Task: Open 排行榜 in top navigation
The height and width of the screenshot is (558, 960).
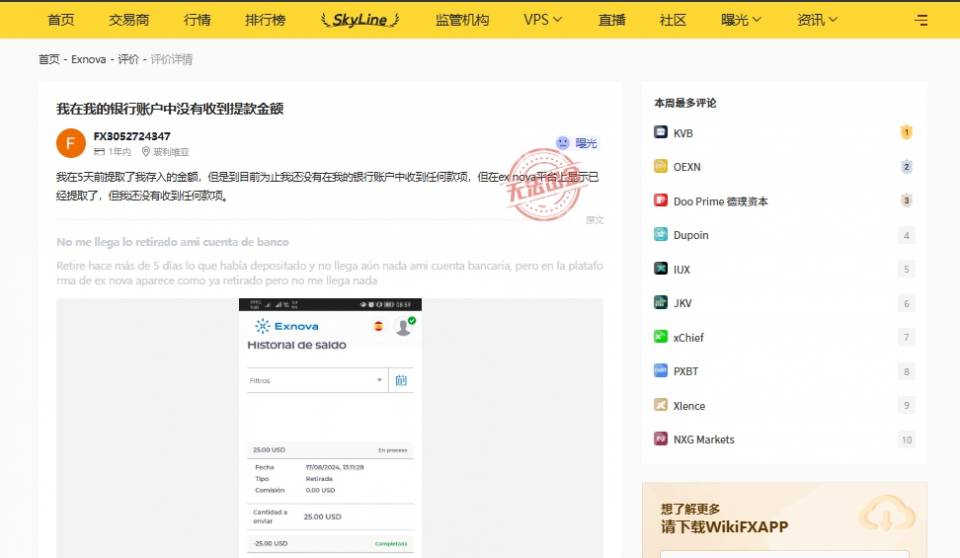Action: [x=265, y=20]
